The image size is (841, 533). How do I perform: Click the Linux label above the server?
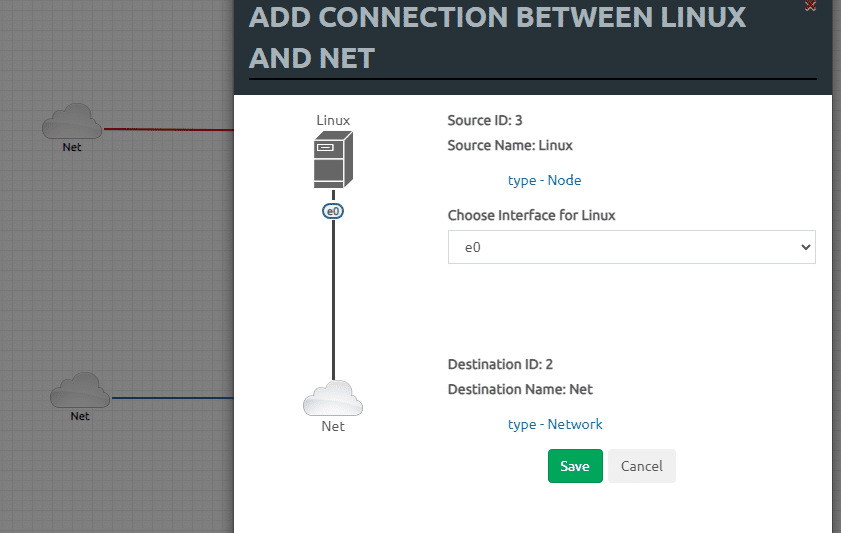333,120
